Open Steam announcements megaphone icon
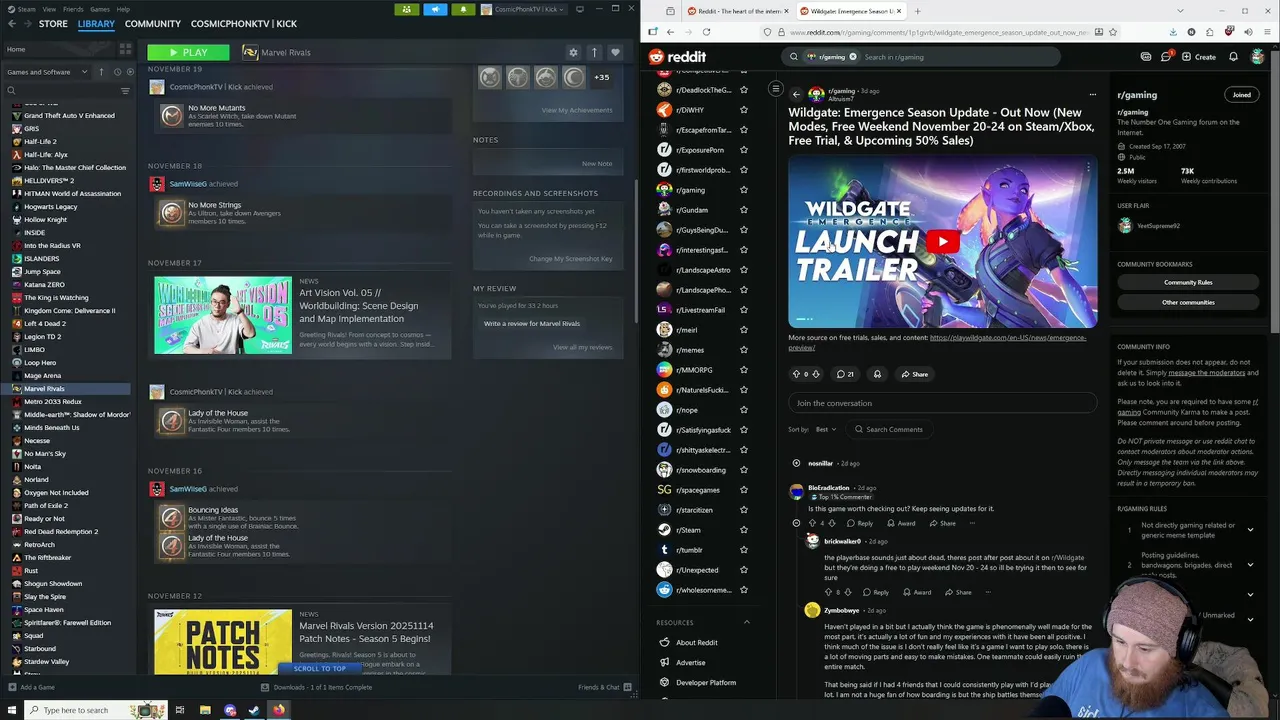This screenshot has width=1280, height=720. [x=435, y=9]
